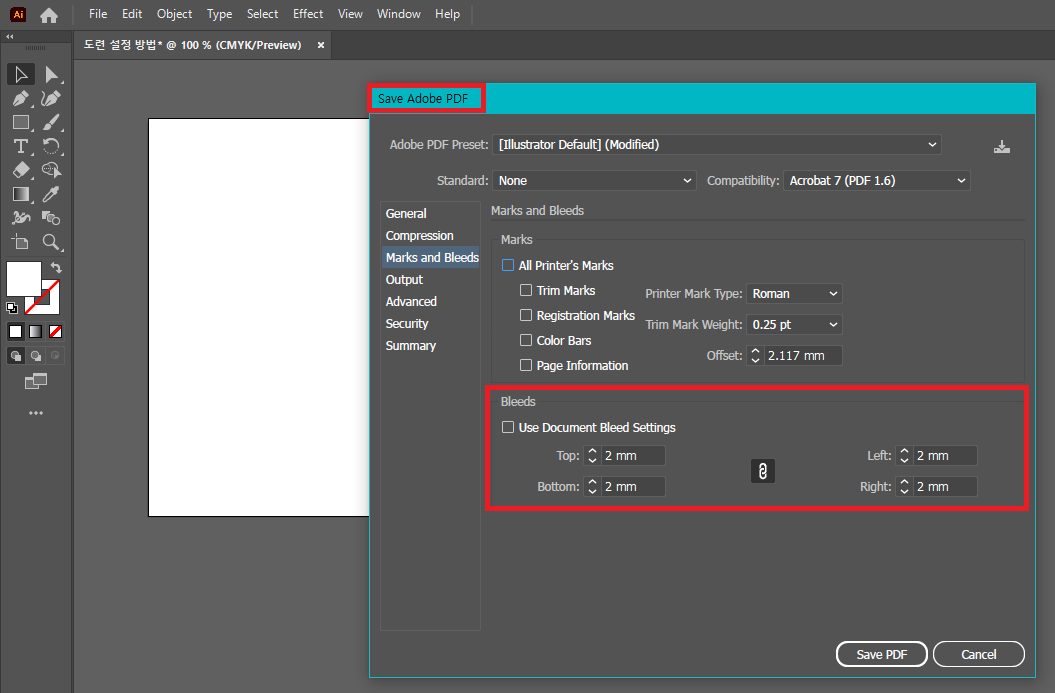Click the Cancel button
This screenshot has width=1055, height=693.
978,654
